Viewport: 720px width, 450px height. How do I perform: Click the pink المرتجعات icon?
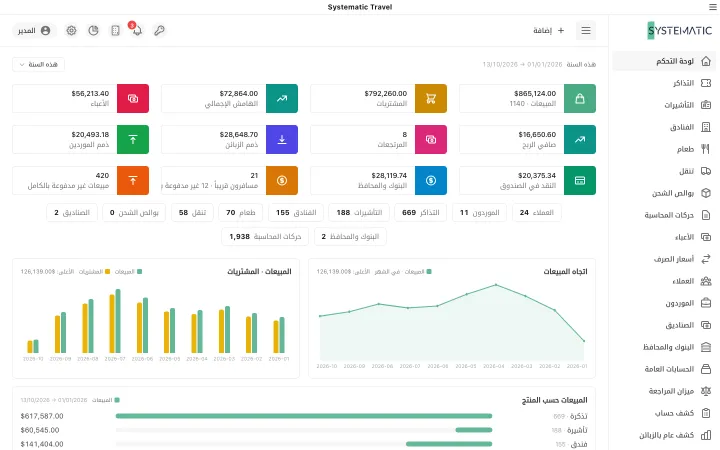(x=431, y=139)
